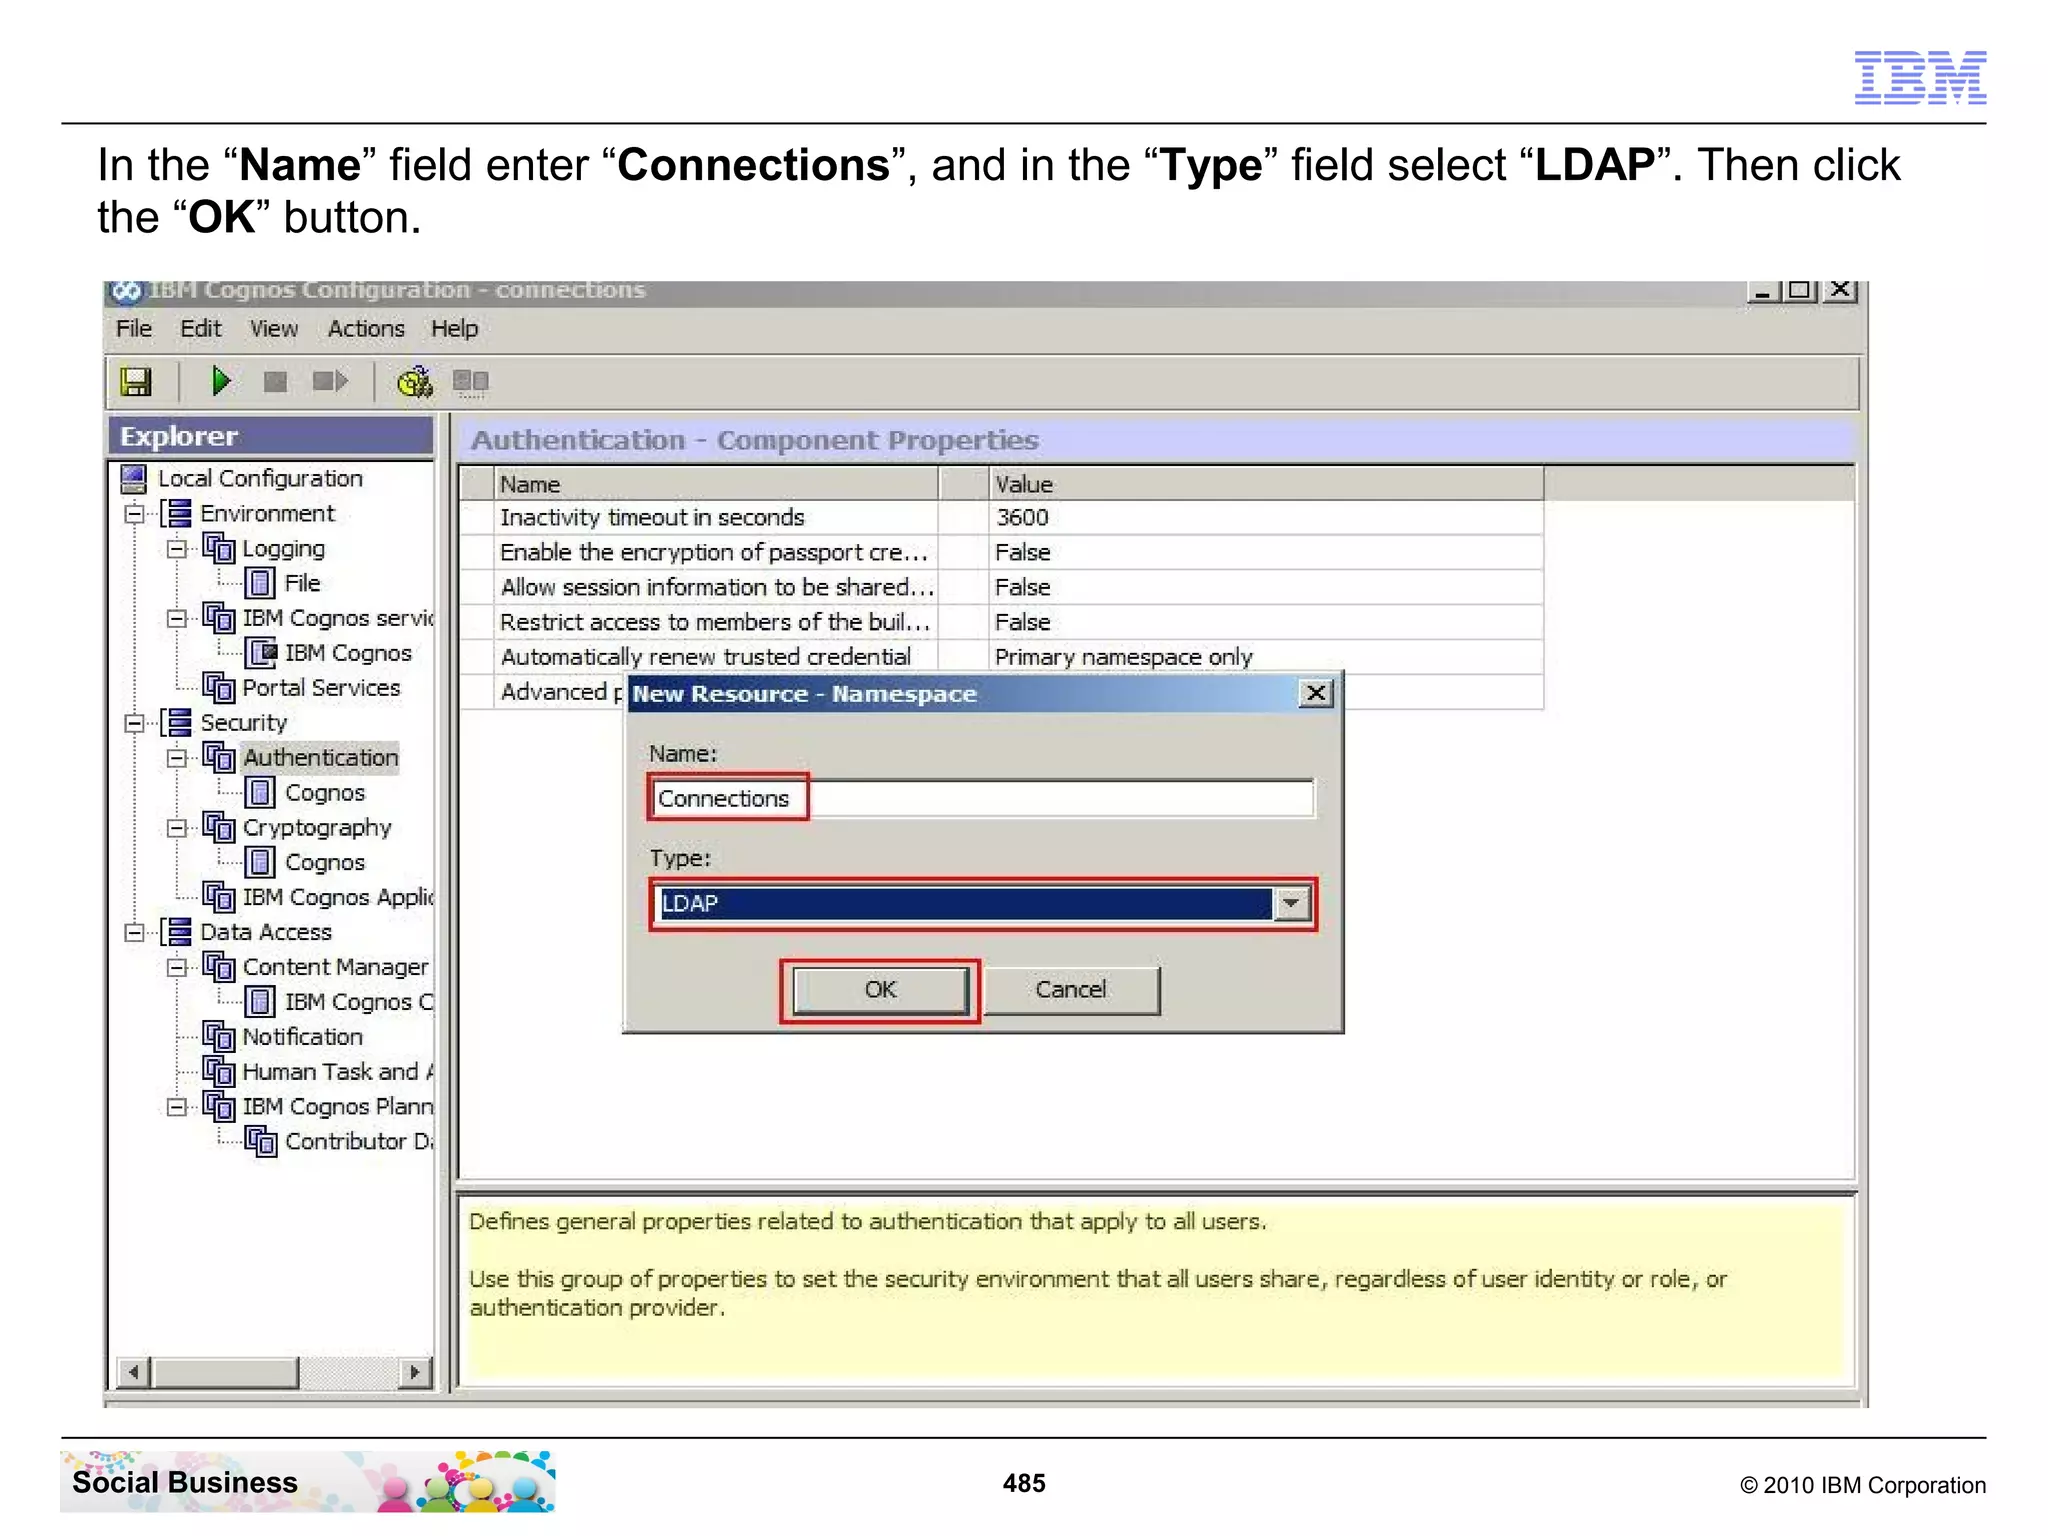Click the Cancel button in dialog

(x=1071, y=990)
